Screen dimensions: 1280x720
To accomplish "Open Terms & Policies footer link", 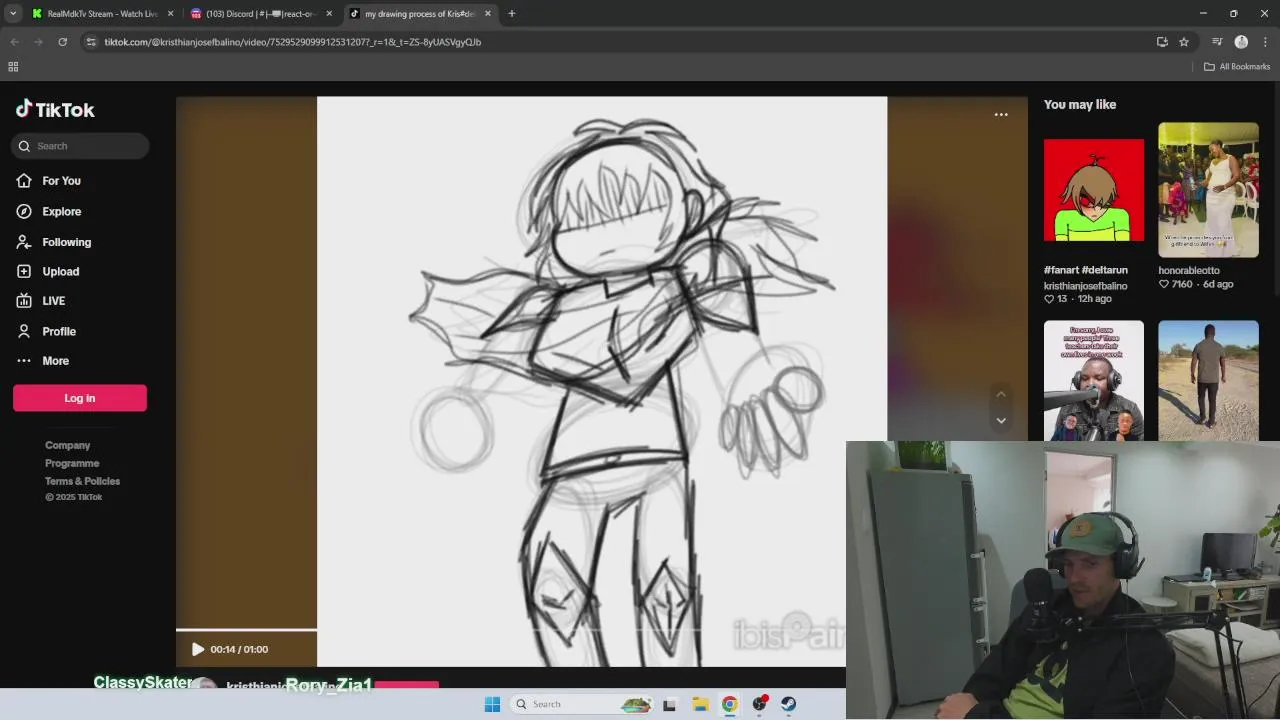I will pos(82,481).
